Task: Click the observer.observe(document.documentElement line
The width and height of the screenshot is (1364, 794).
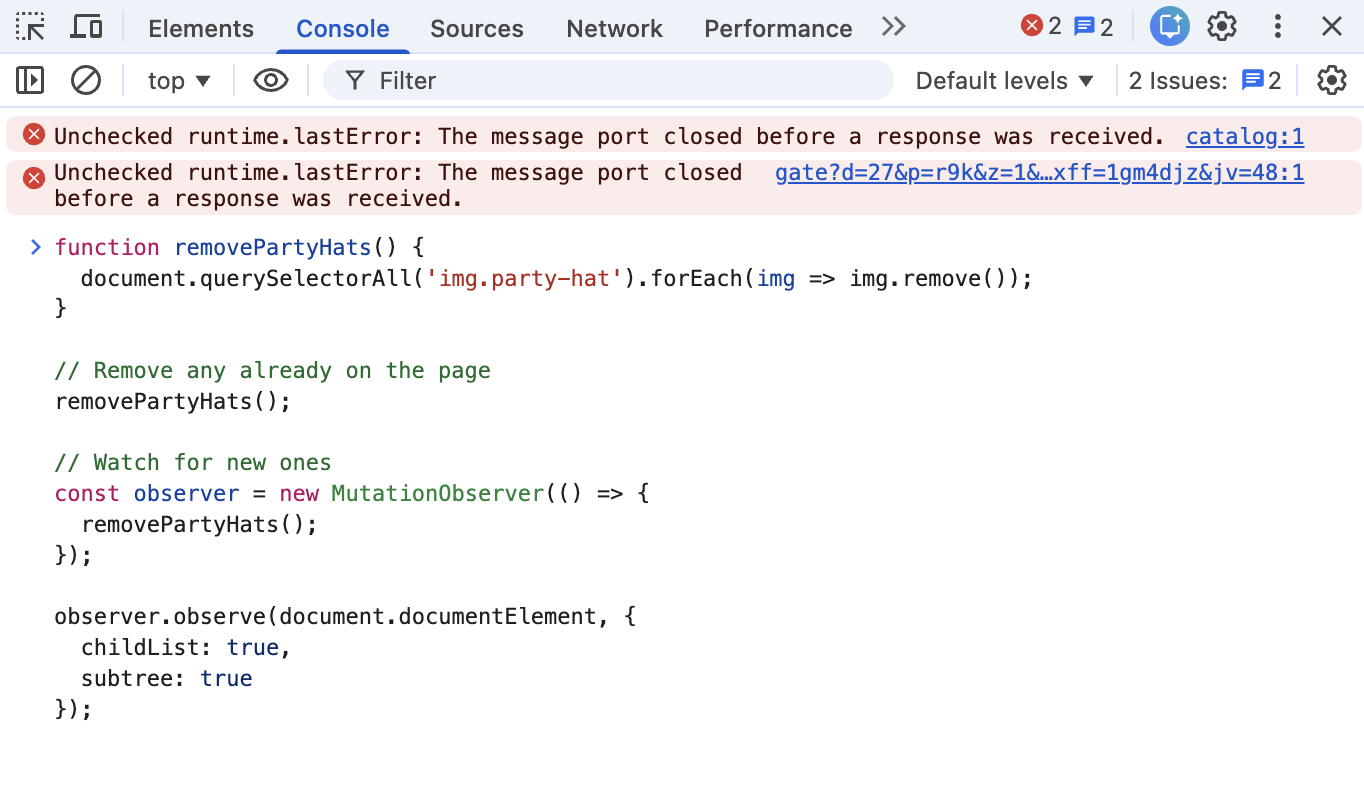Action: (x=345, y=617)
